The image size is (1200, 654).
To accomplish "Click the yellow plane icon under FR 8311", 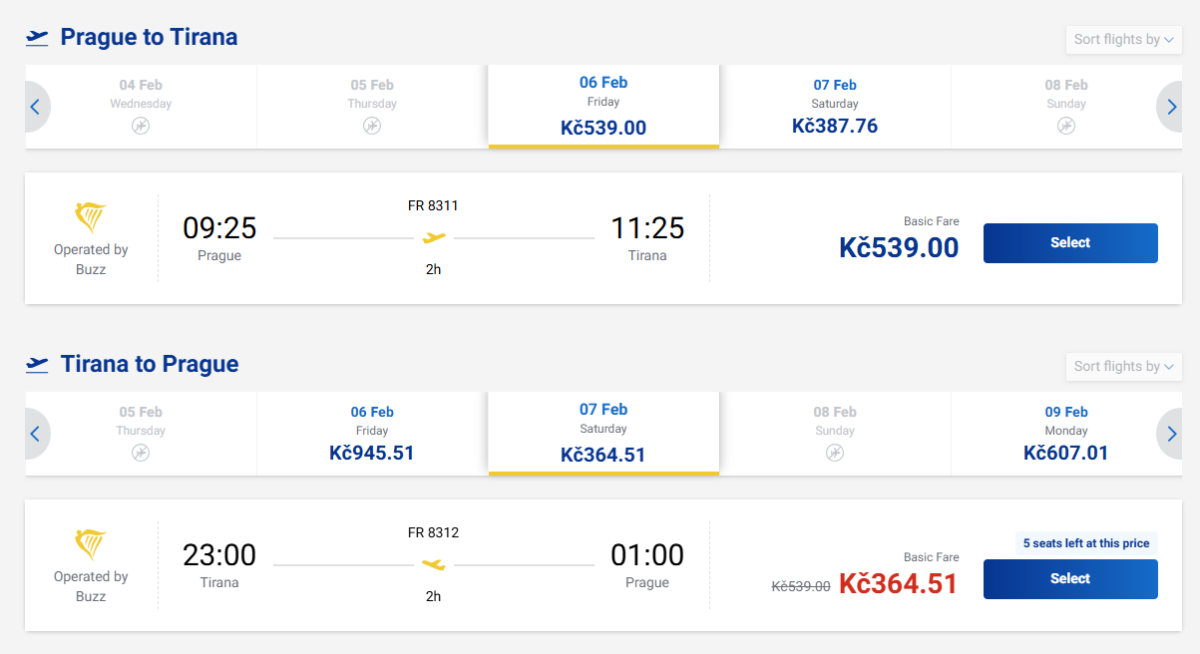I will 434,238.
